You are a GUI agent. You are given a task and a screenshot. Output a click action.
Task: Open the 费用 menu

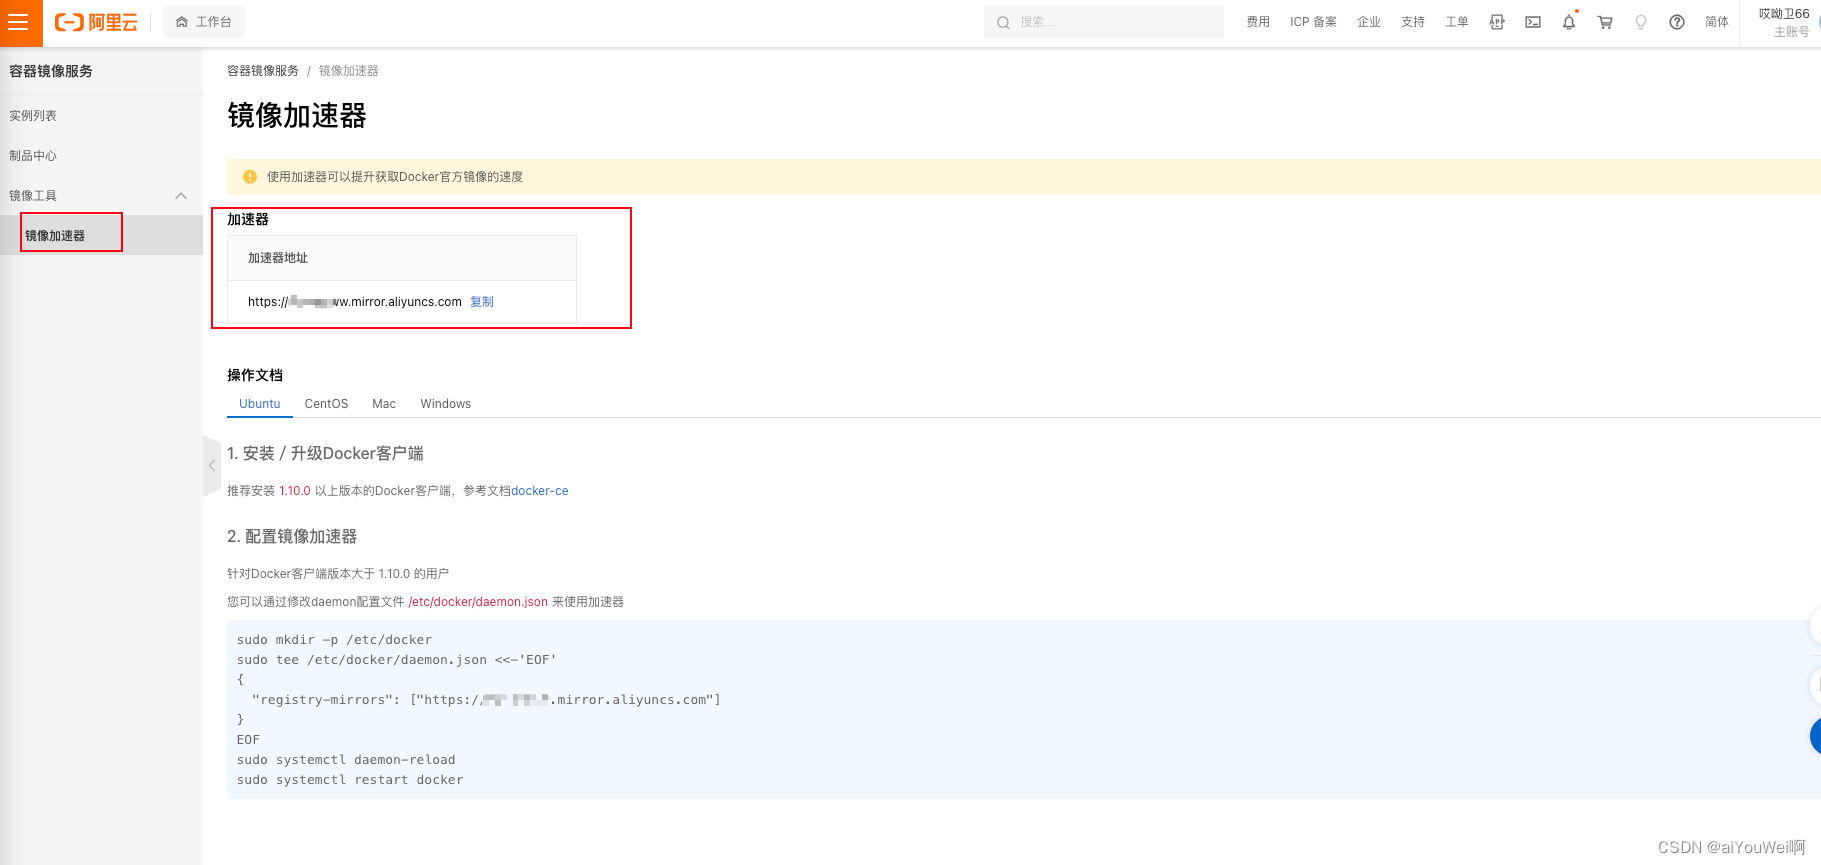tap(1258, 22)
